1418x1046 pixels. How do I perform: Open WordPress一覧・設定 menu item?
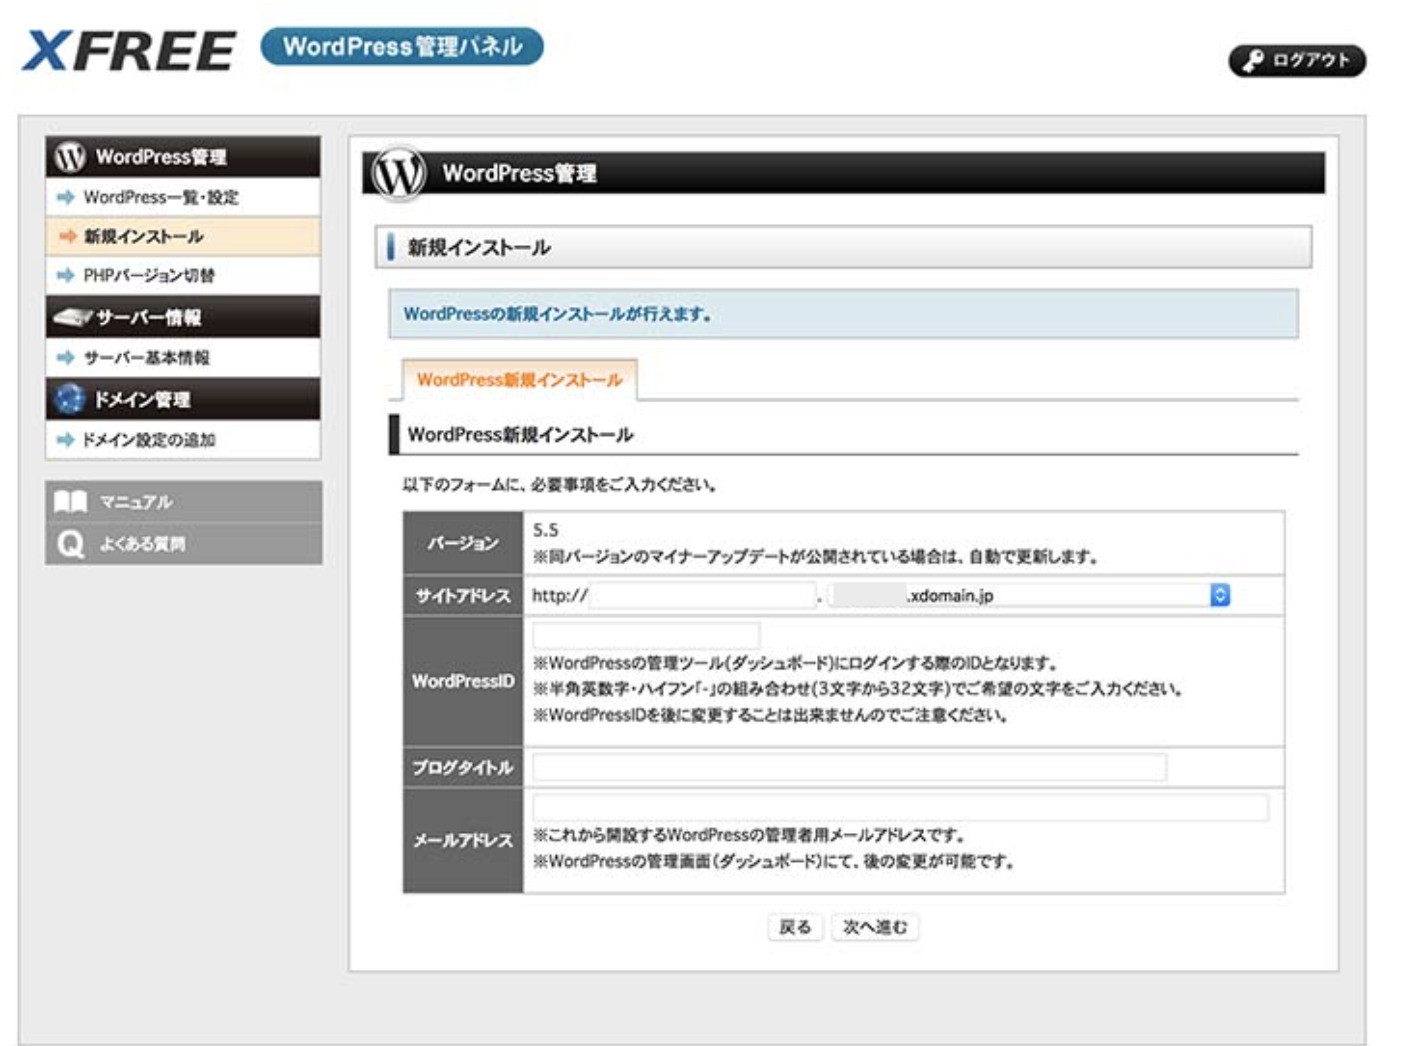coord(183,197)
